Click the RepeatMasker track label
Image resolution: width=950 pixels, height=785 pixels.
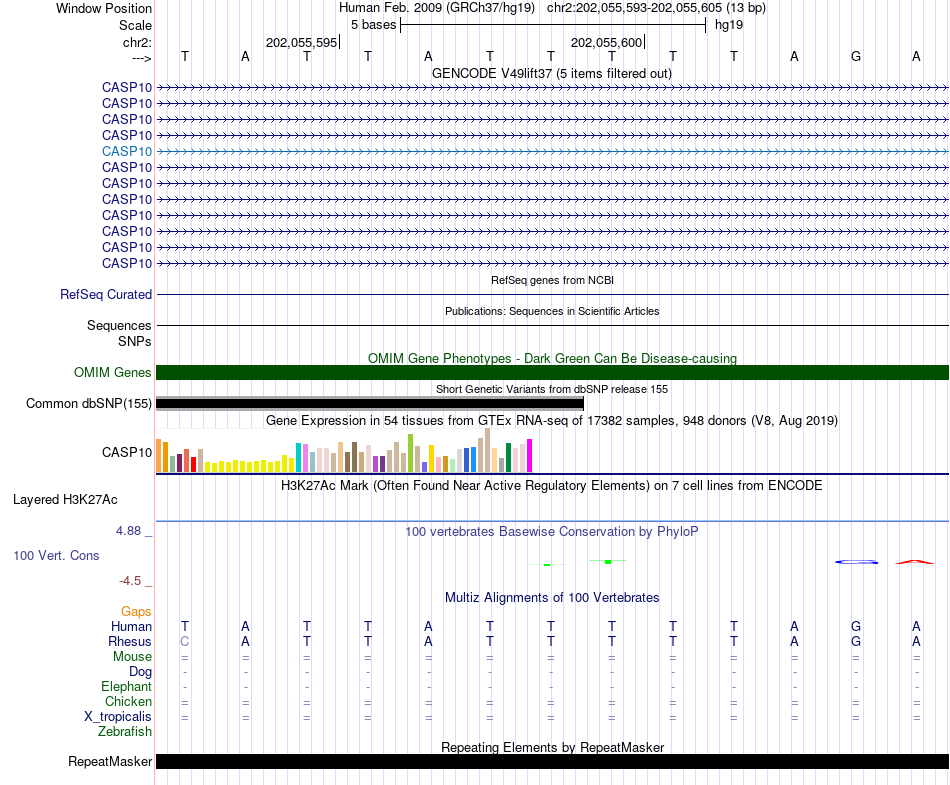point(110,762)
